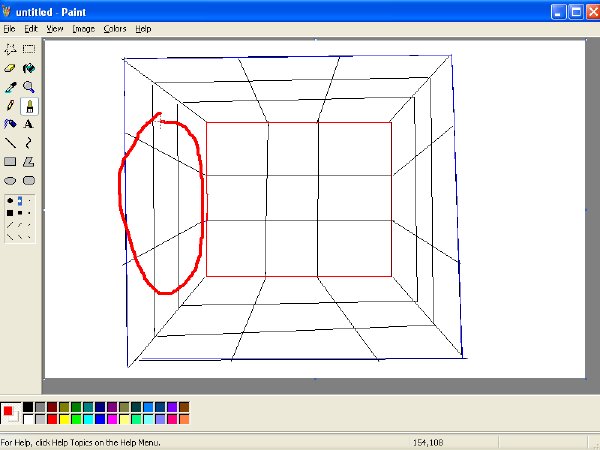Select the medium square brush shape
Screen dimensions: 600x450
(20, 213)
